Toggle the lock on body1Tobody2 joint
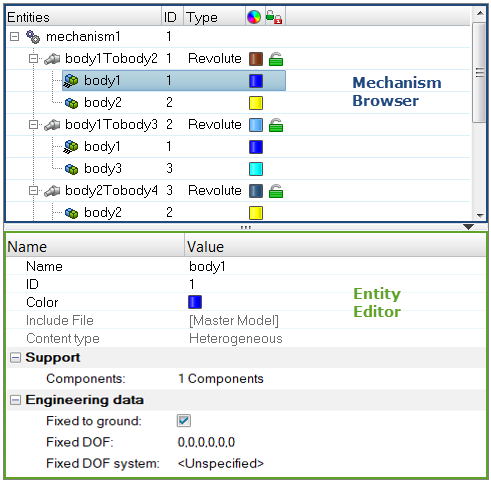The height and width of the screenshot is (482, 491). click(x=276, y=59)
